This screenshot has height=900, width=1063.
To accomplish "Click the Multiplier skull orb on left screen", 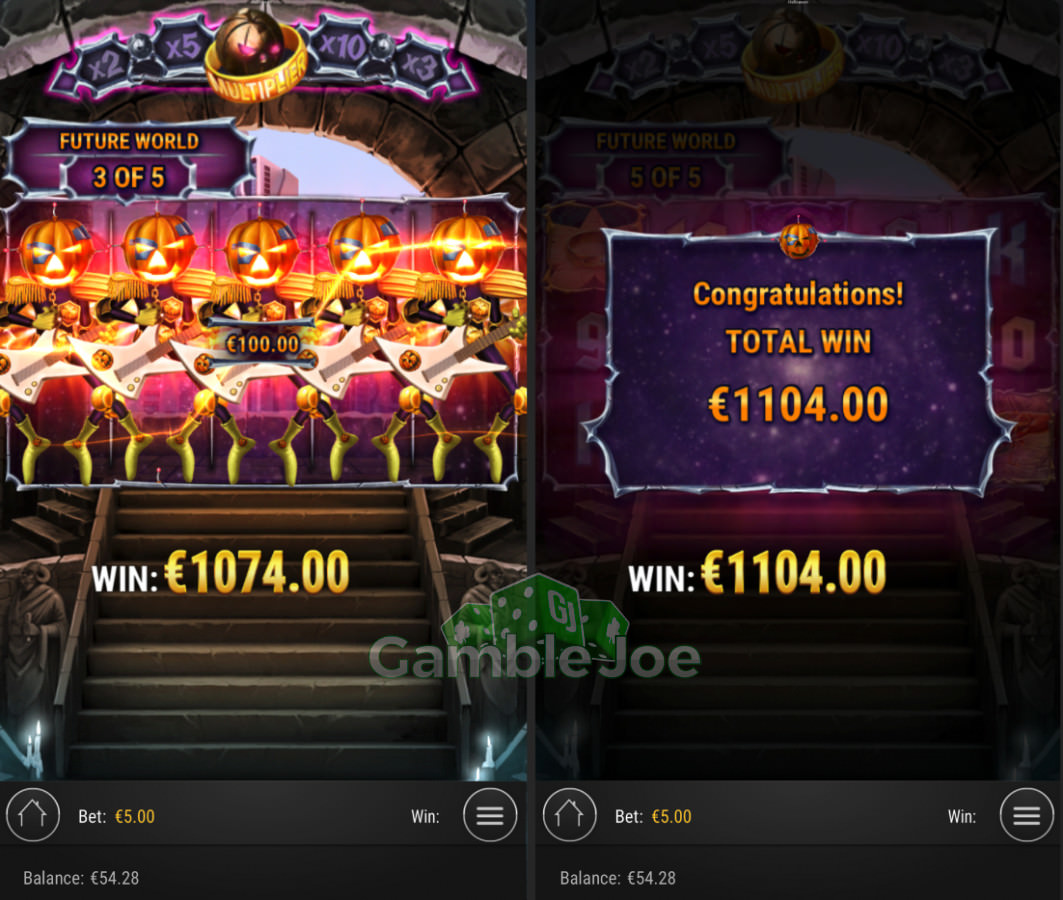I will 256,56.
